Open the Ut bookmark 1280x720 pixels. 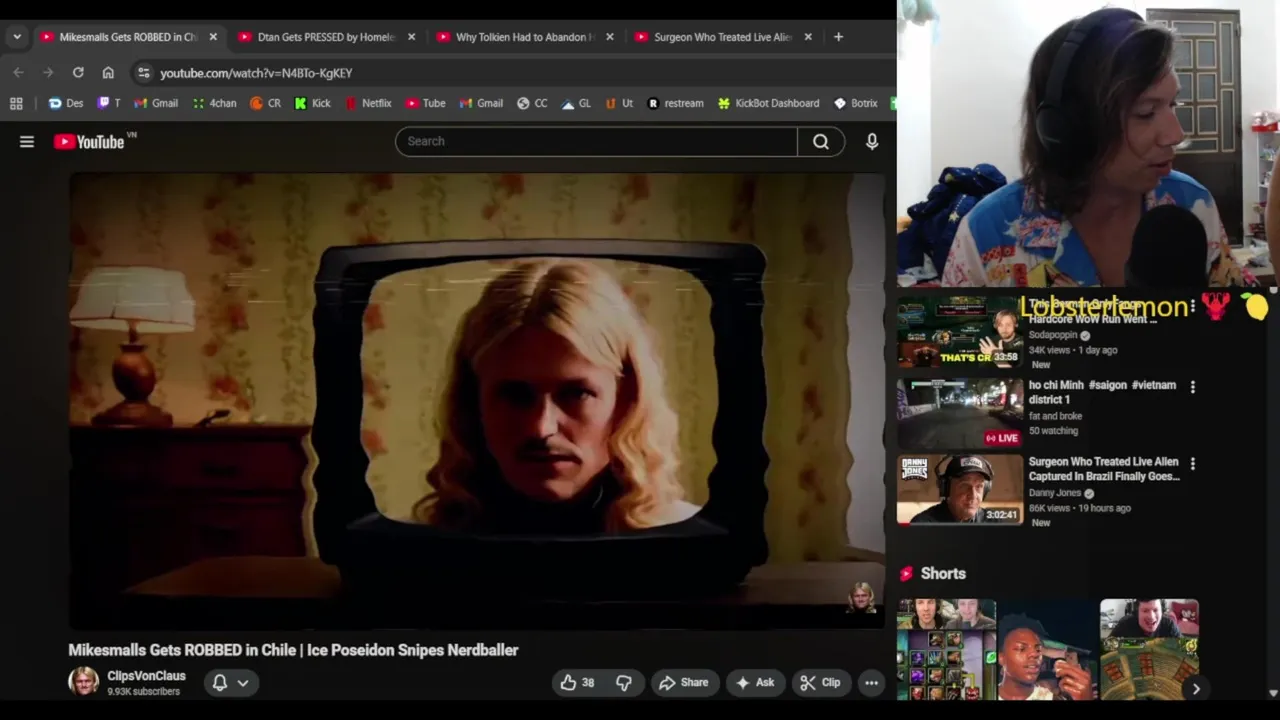[618, 103]
